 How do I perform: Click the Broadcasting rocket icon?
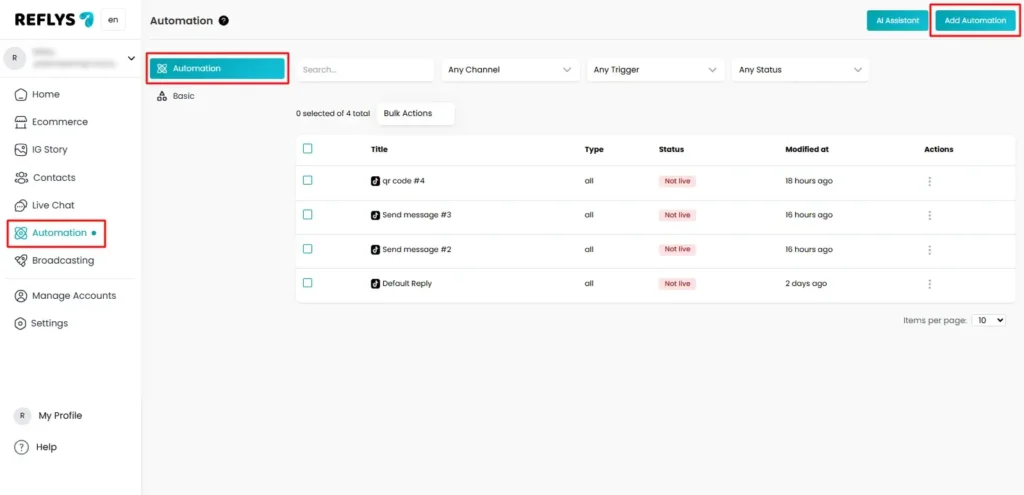click(21, 261)
